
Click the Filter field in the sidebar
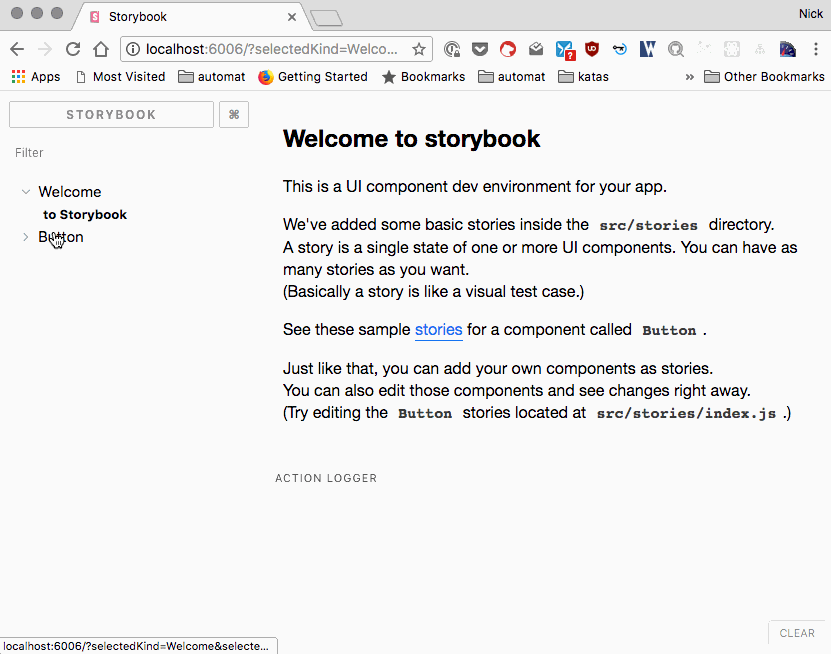[29, 152]
